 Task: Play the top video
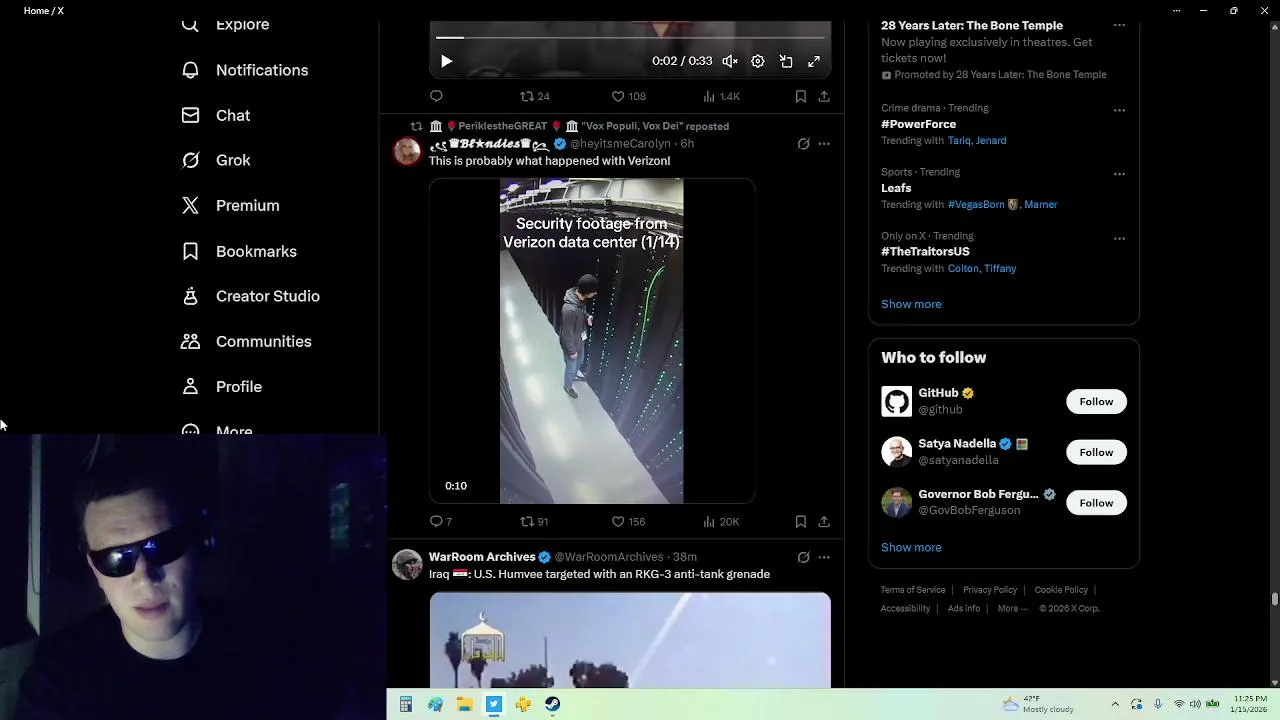(446, 61)
